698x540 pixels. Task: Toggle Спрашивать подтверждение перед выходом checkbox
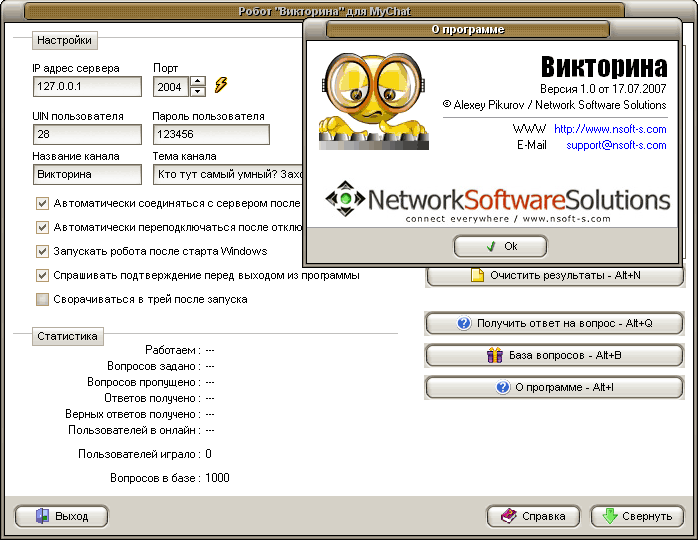(42, 276)
